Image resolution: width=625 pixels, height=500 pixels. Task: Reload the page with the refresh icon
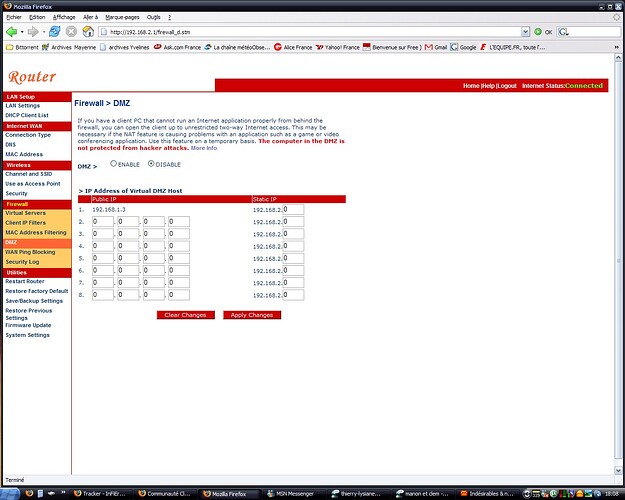pos(55,31)
